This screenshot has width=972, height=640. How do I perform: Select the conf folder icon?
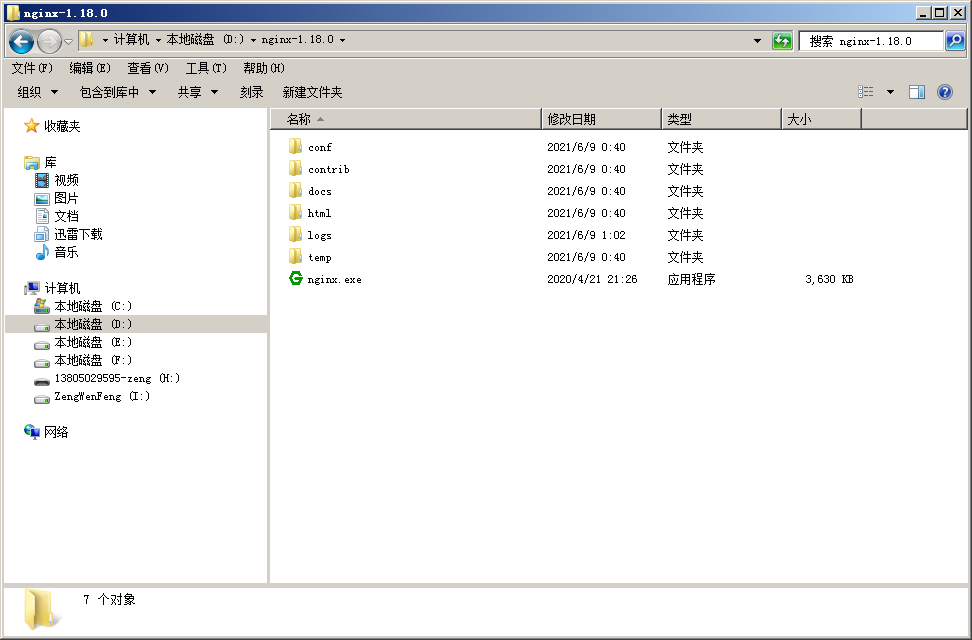(x=296, y=146)
